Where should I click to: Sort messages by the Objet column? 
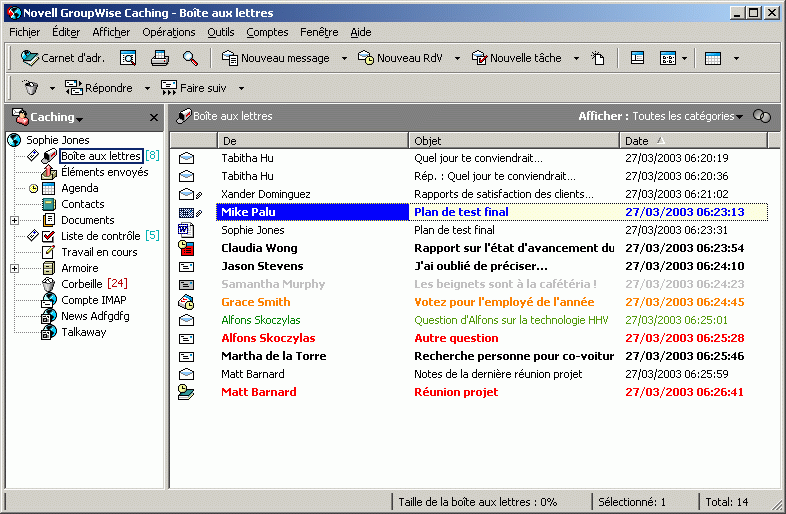click(x=514, y=141)
